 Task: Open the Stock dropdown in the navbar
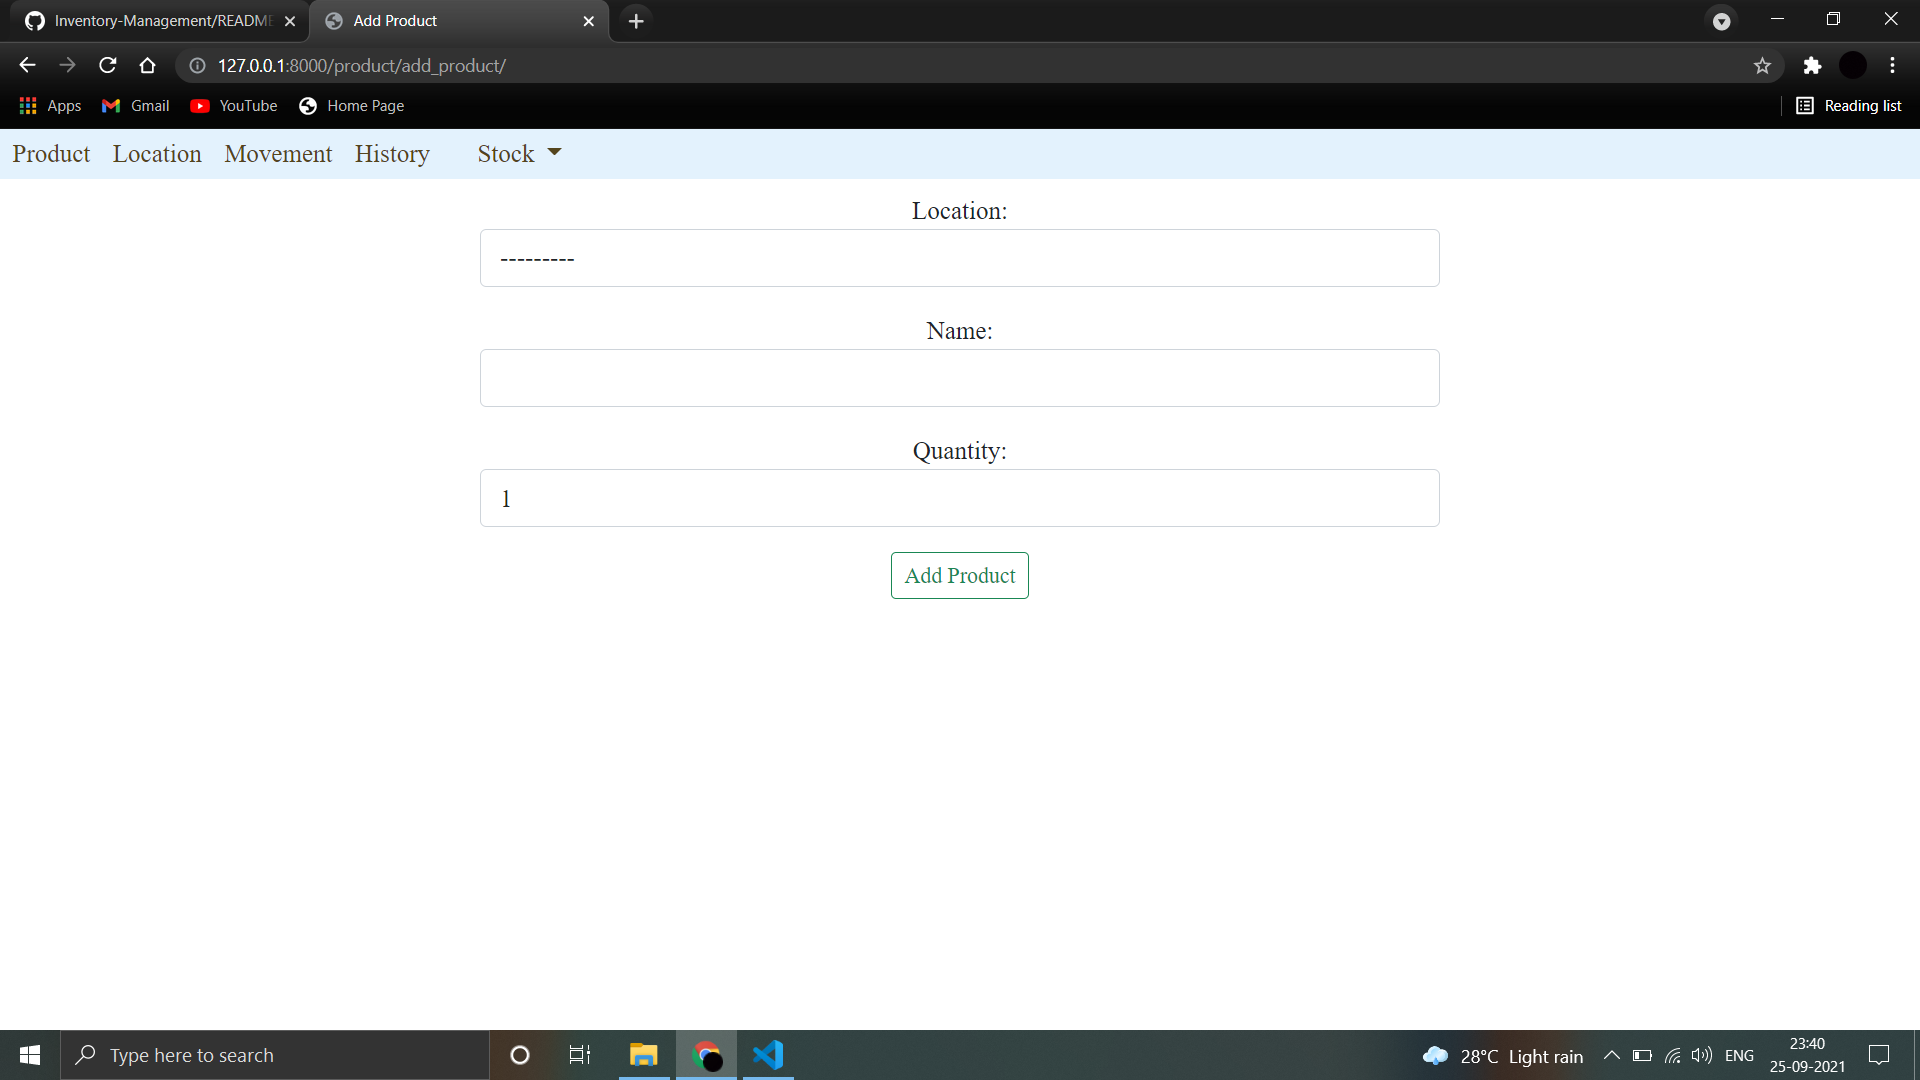518,153
